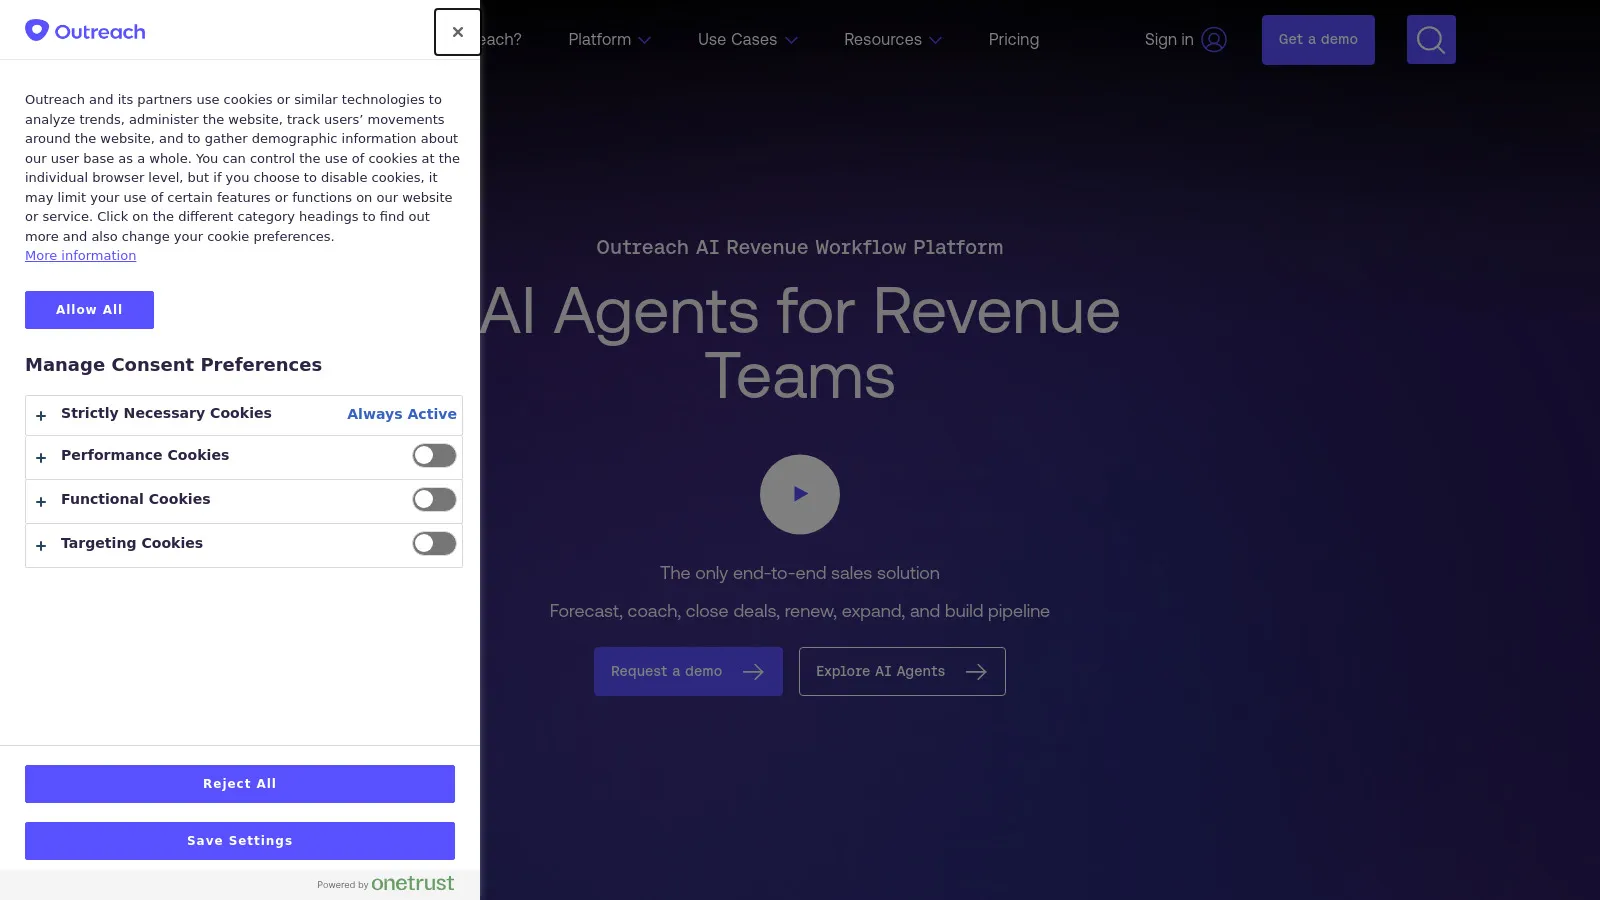Open the Resources dropdown menu
Screen dimensions: 1600x900
892,40
